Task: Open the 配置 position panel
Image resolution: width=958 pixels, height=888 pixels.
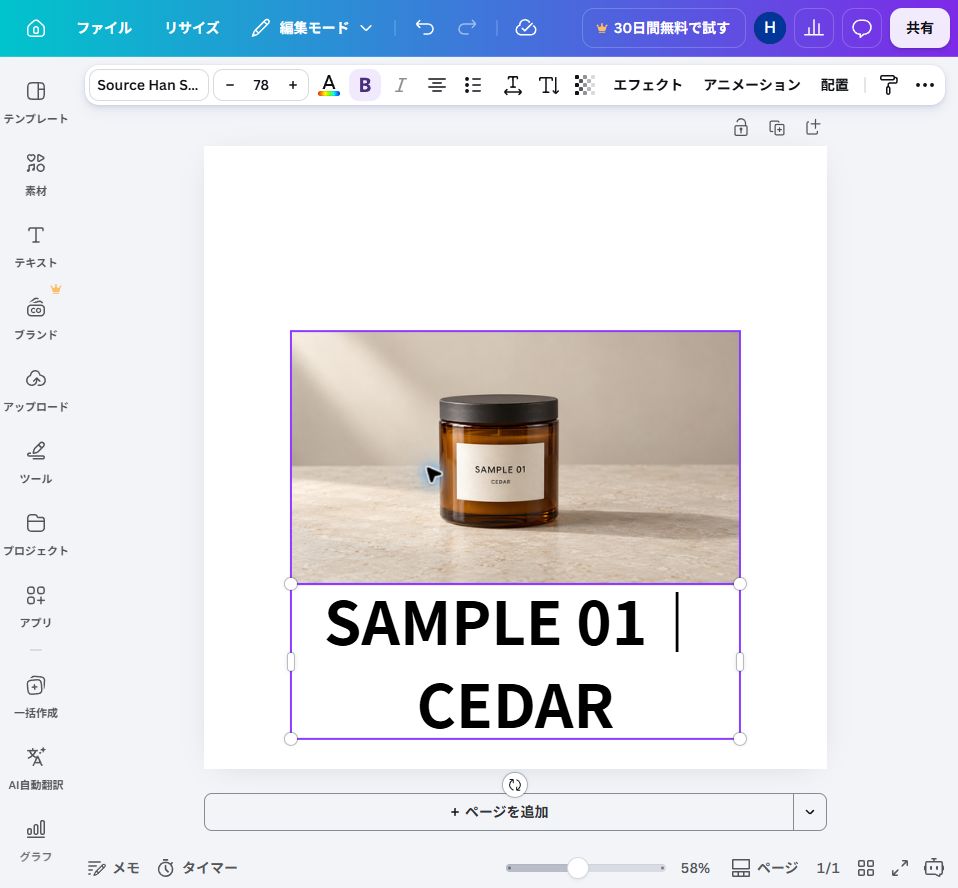Action: [835, 85]
